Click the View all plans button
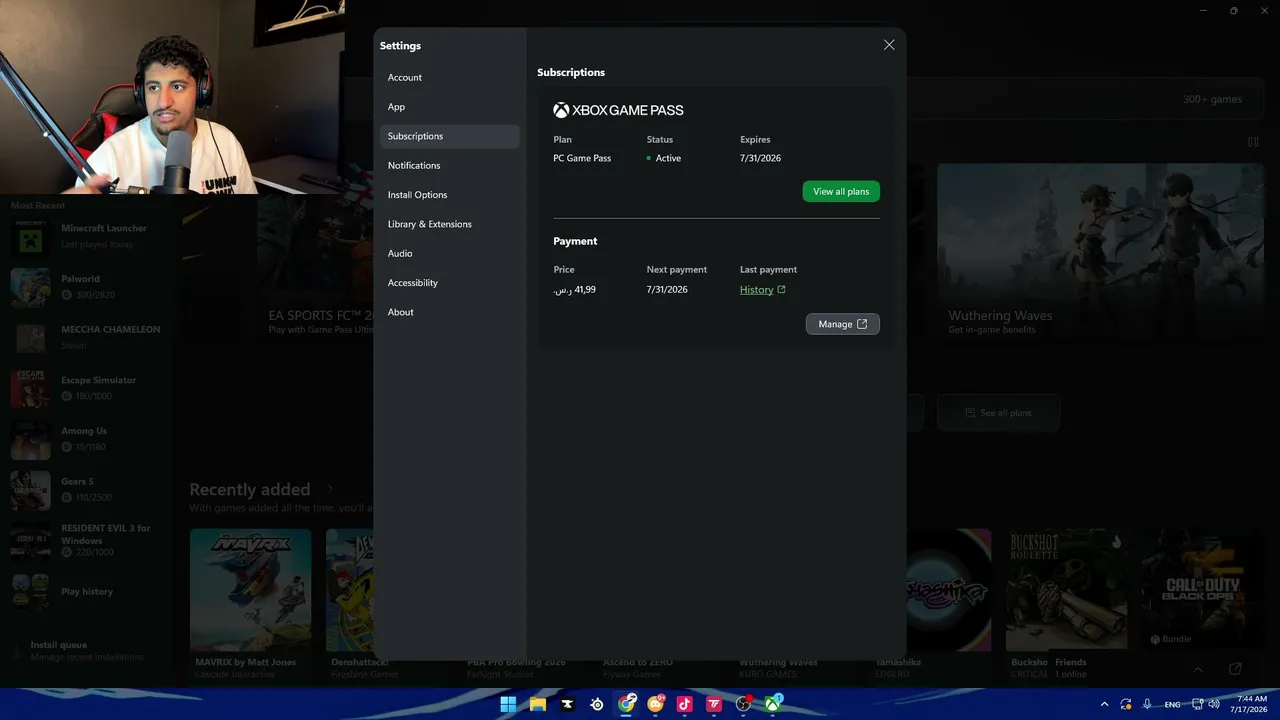 841,191
